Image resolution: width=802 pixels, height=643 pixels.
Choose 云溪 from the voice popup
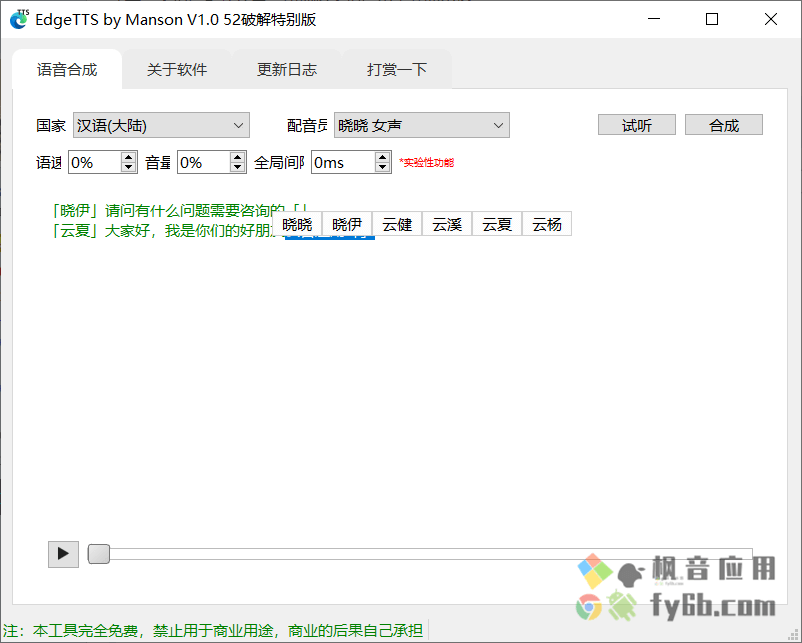[x=447, y=224]
